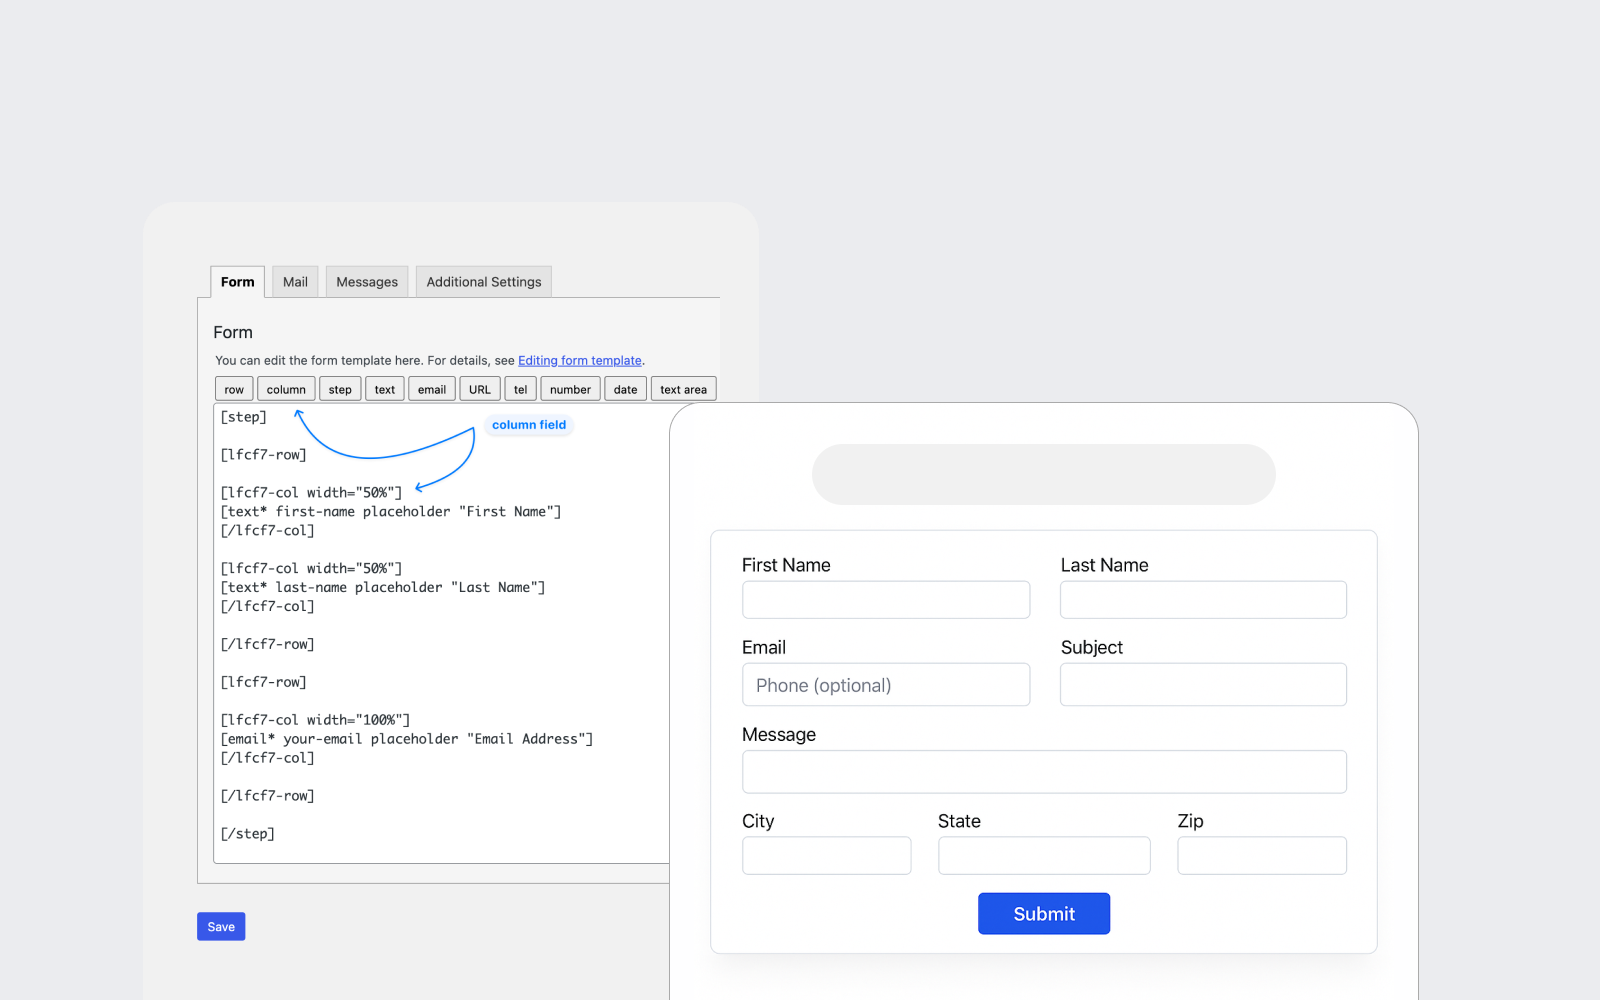Switch to the Mail tab
This screenshot has width=1600, height=1000.
point(295,282)
